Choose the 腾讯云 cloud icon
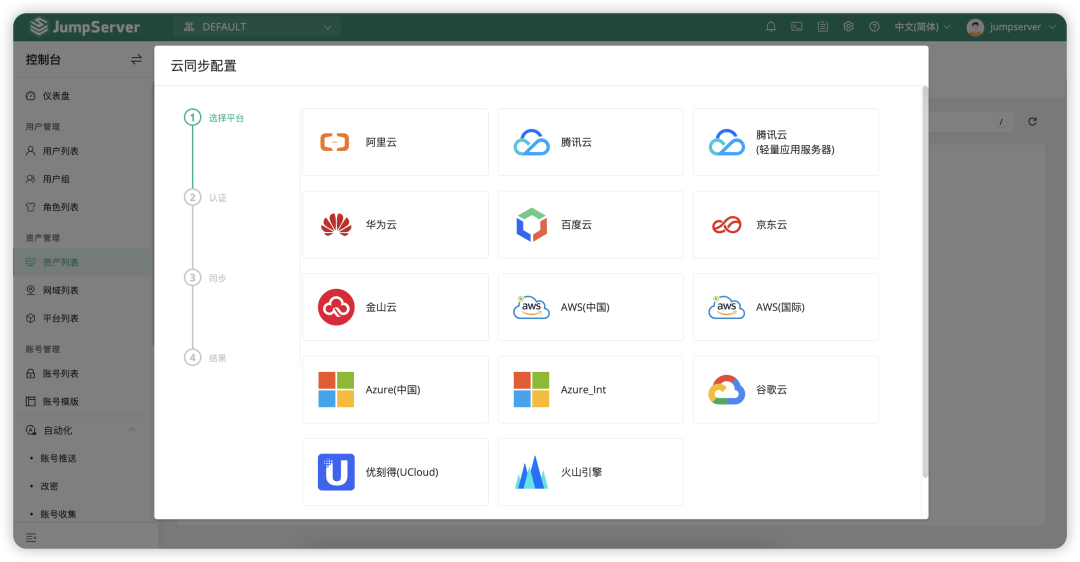Screen dimensions: 1080x562 coord(532,143)
